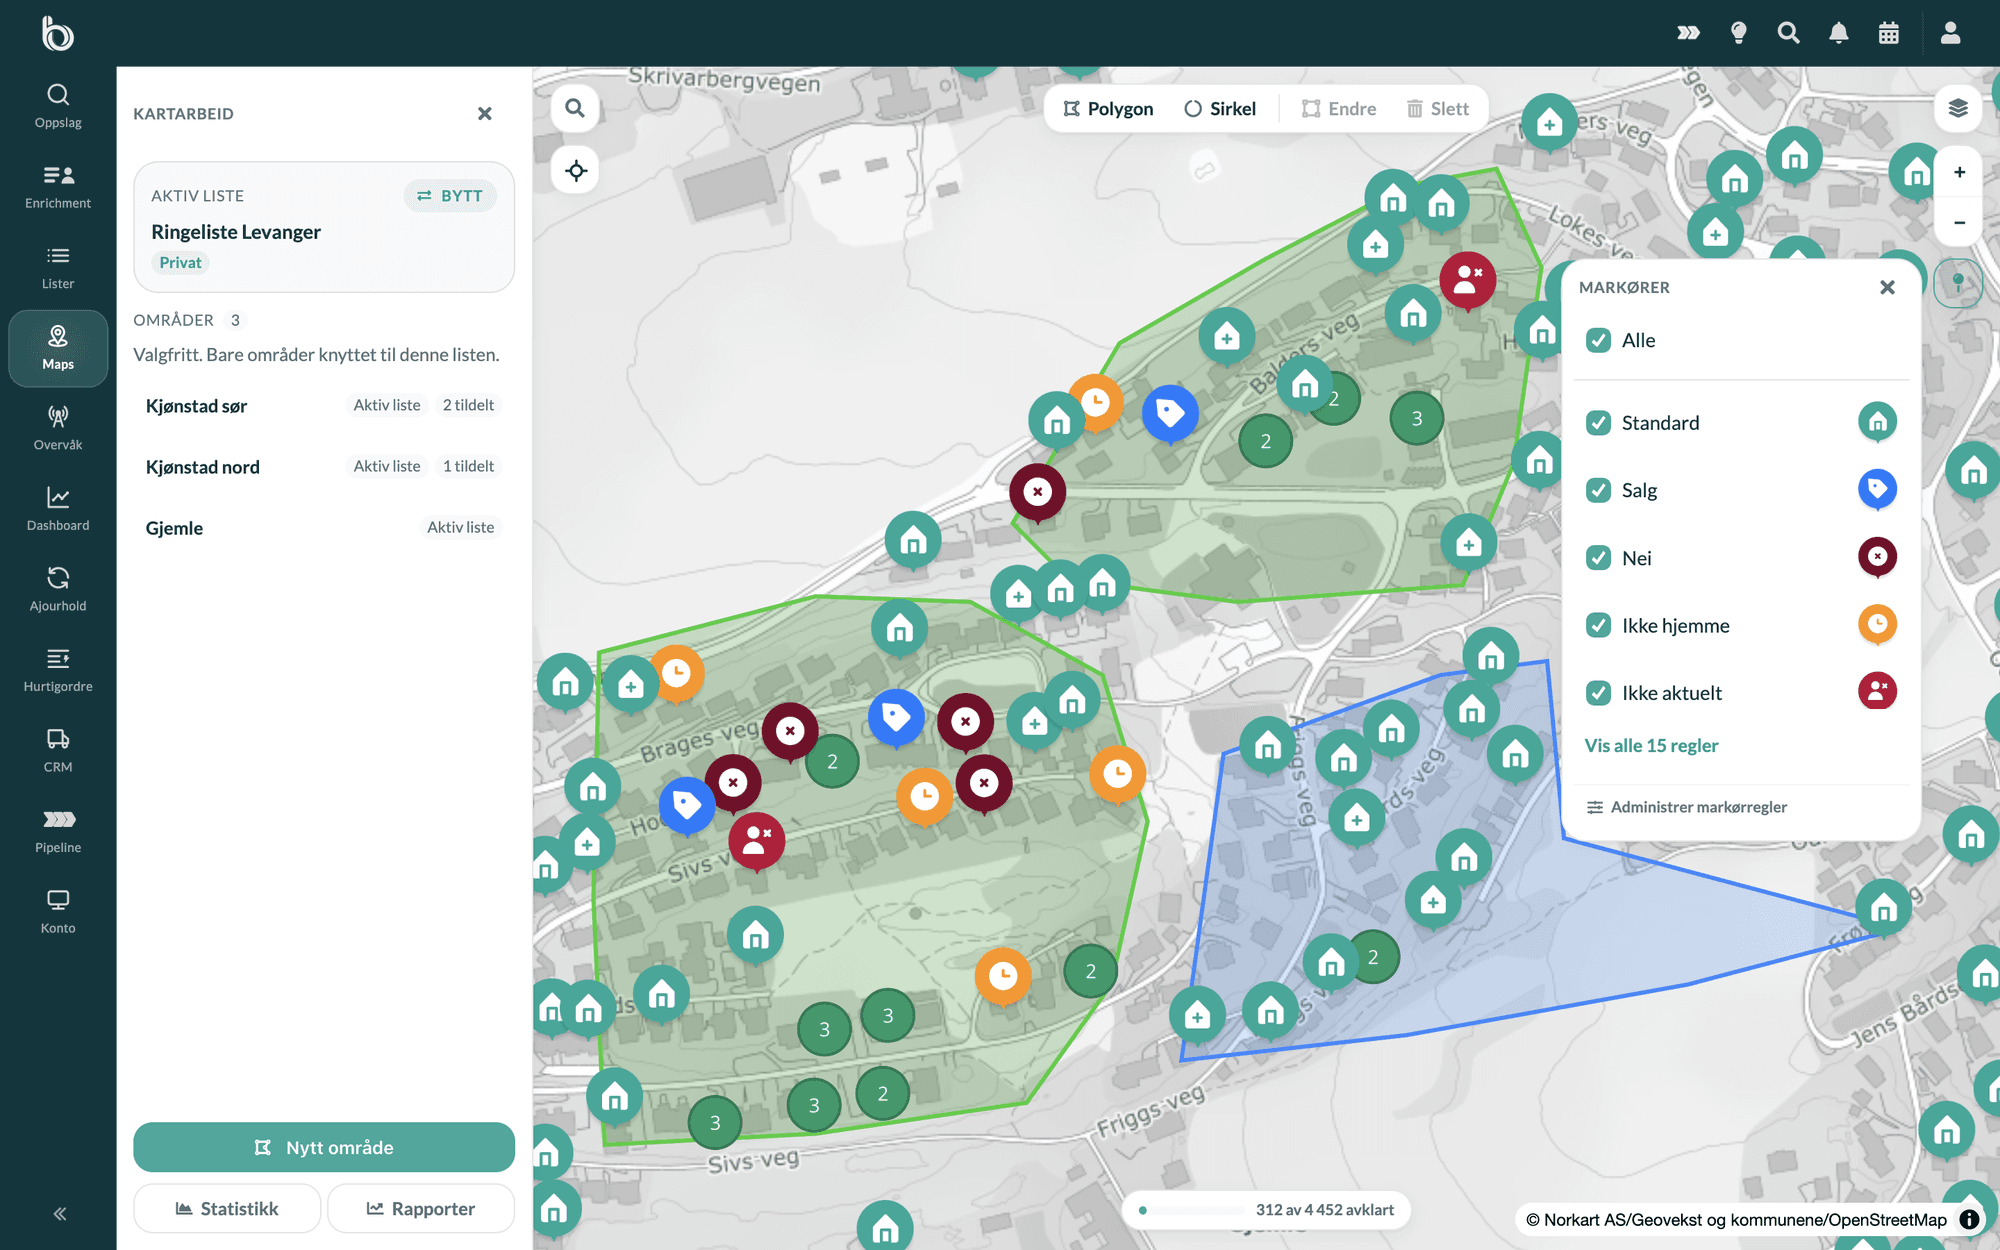This screenshot has width=2000, height=1250.
Task: Open notifications bell in top bar
Action: pos(1838,33)
